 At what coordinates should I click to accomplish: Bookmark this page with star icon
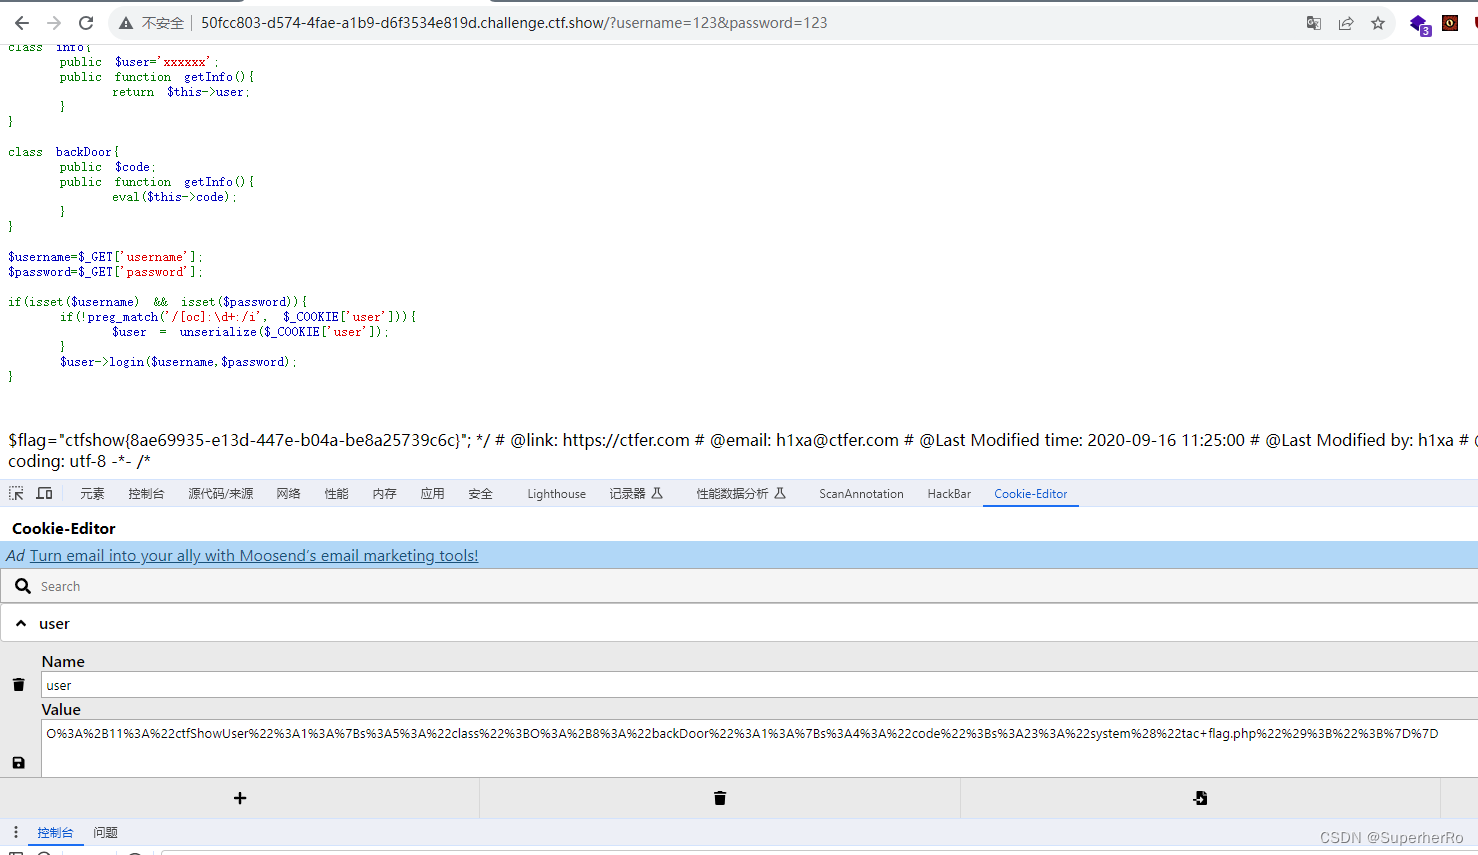[x=1378, y=23]
